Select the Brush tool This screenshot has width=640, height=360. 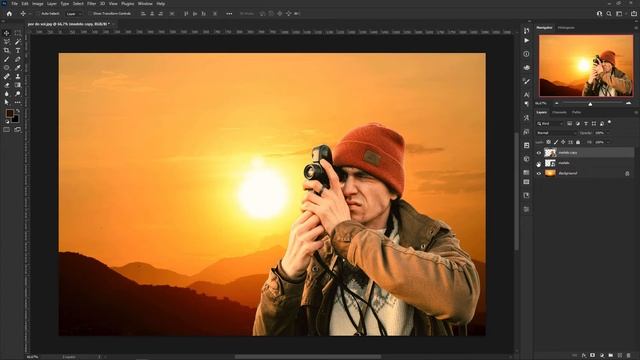pos(7,59)
